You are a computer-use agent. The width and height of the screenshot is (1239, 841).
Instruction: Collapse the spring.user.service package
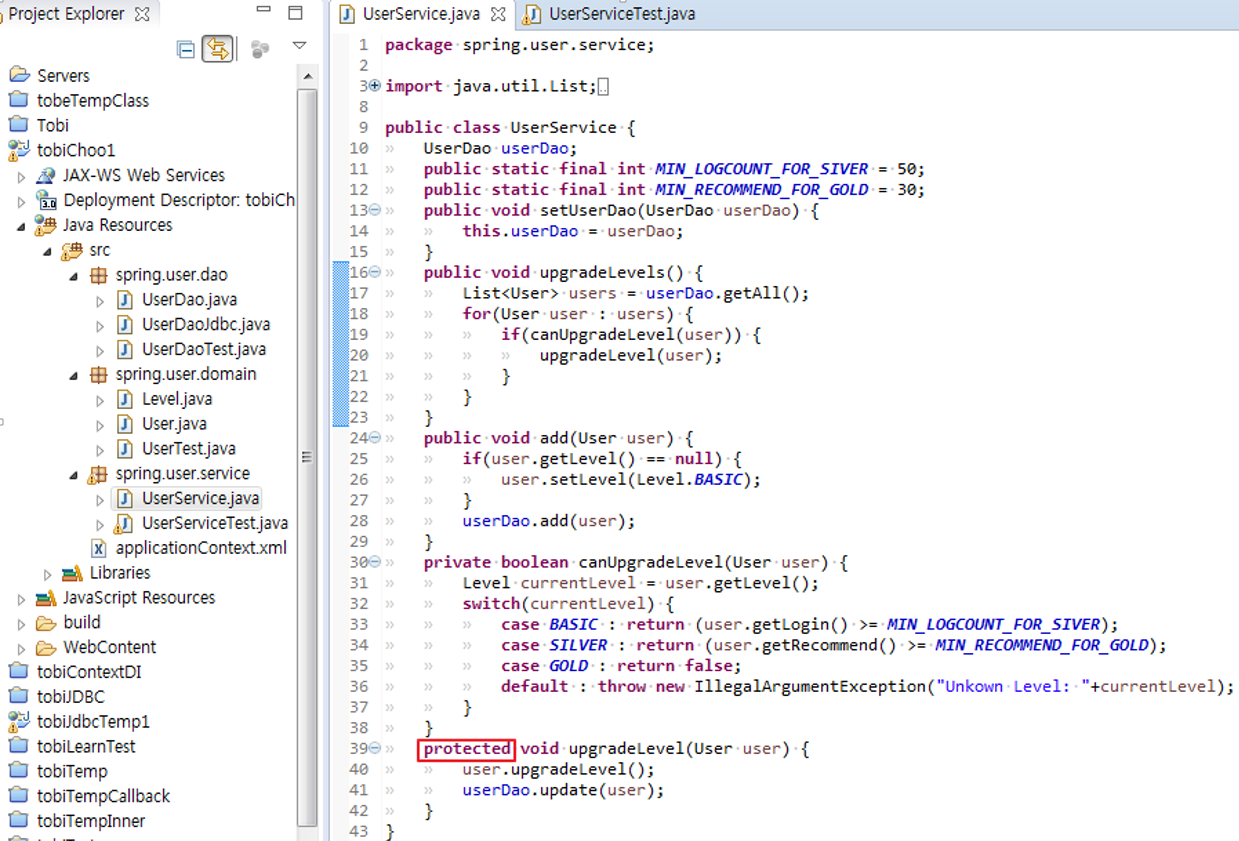tap(74, 474)
